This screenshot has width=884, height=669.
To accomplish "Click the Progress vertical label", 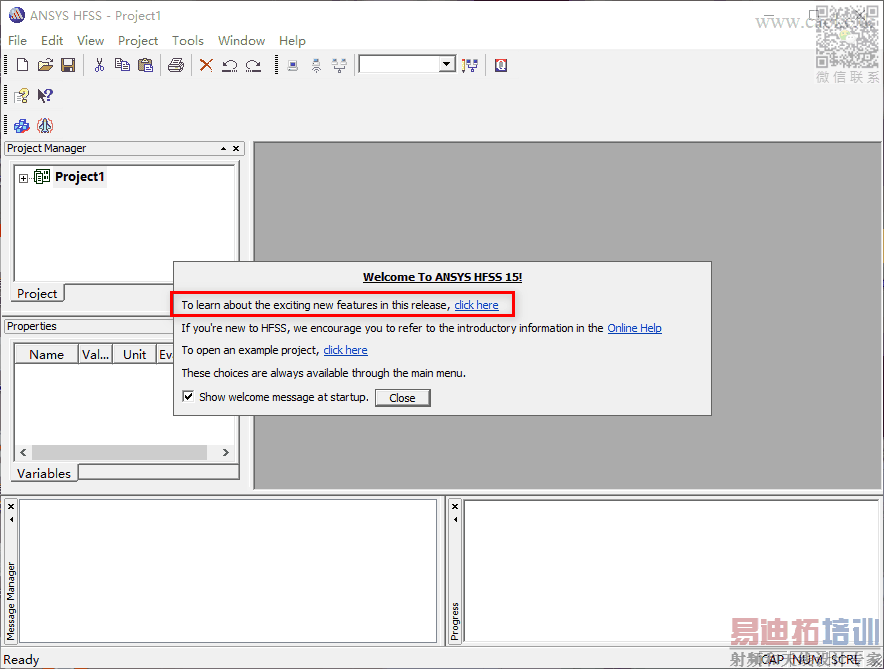I will click(455, 621).
